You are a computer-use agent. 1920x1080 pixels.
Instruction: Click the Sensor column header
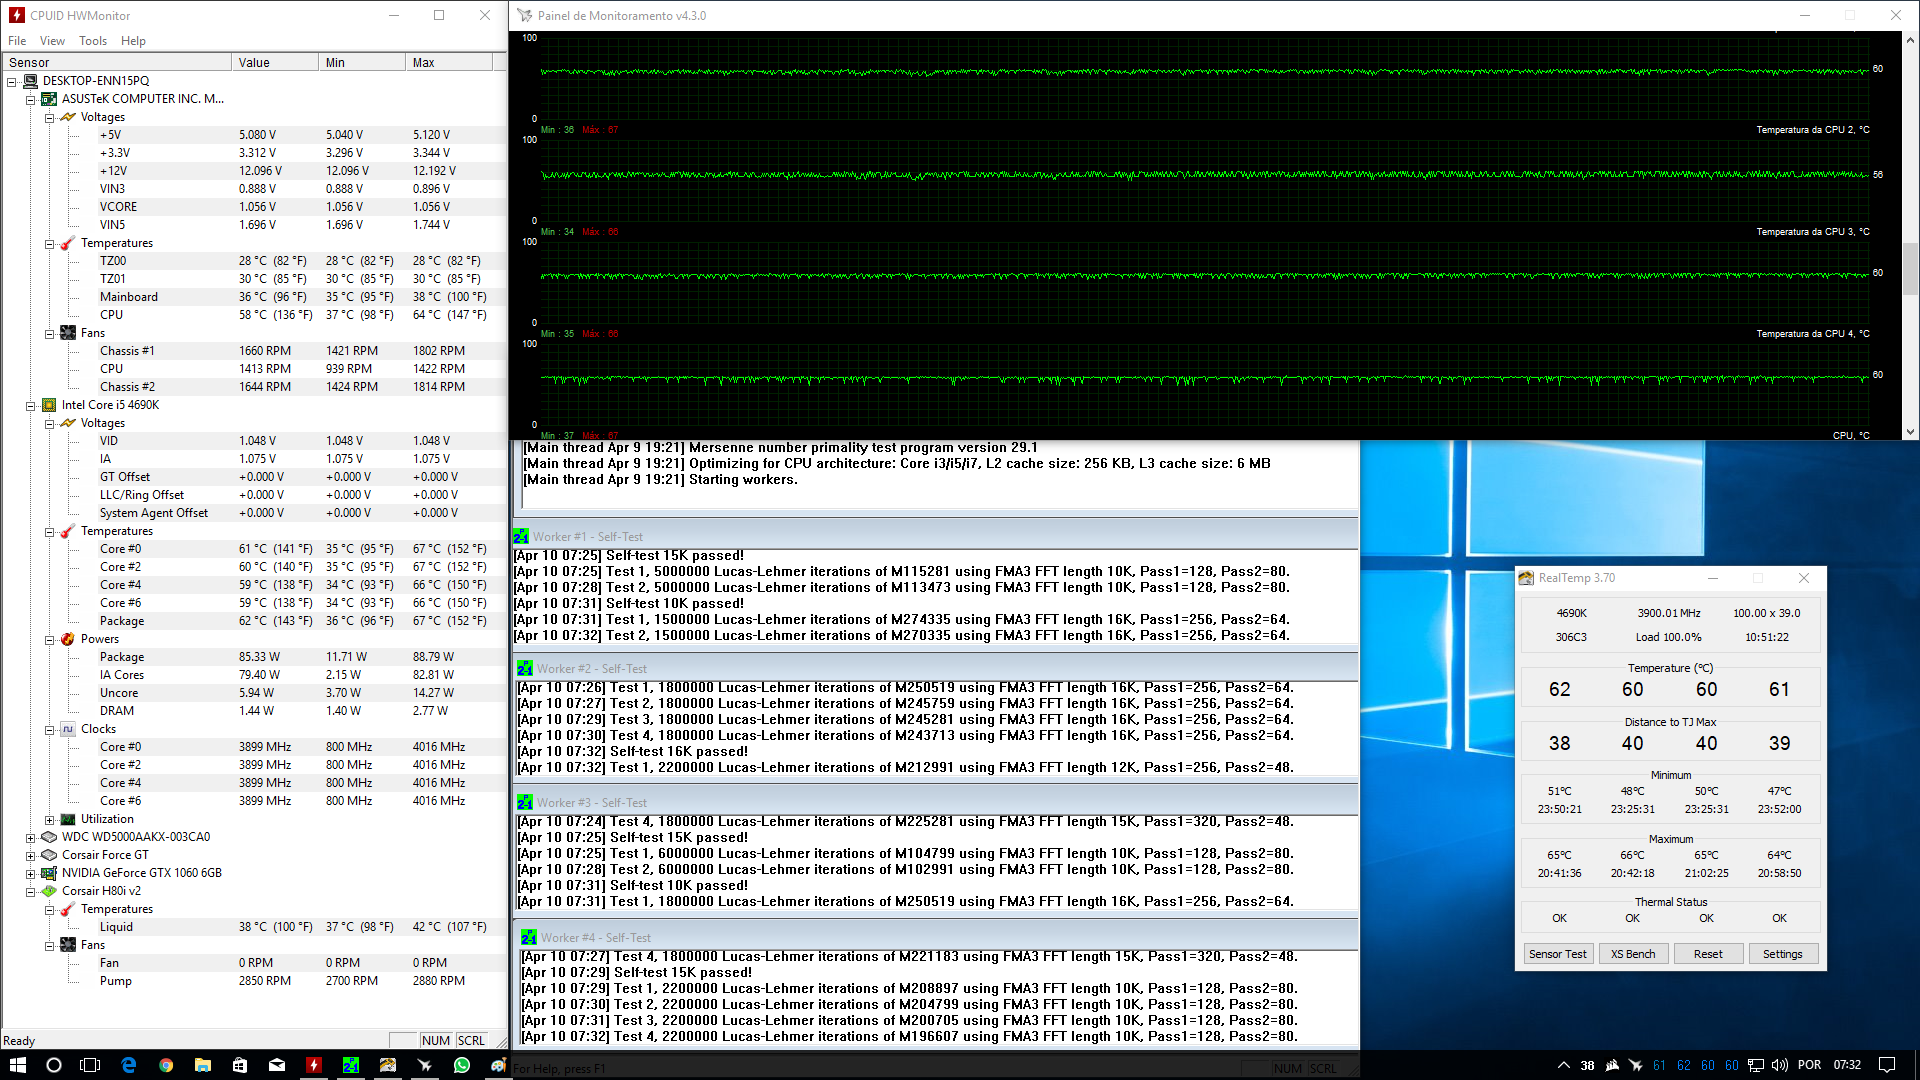tap(116, 62)
